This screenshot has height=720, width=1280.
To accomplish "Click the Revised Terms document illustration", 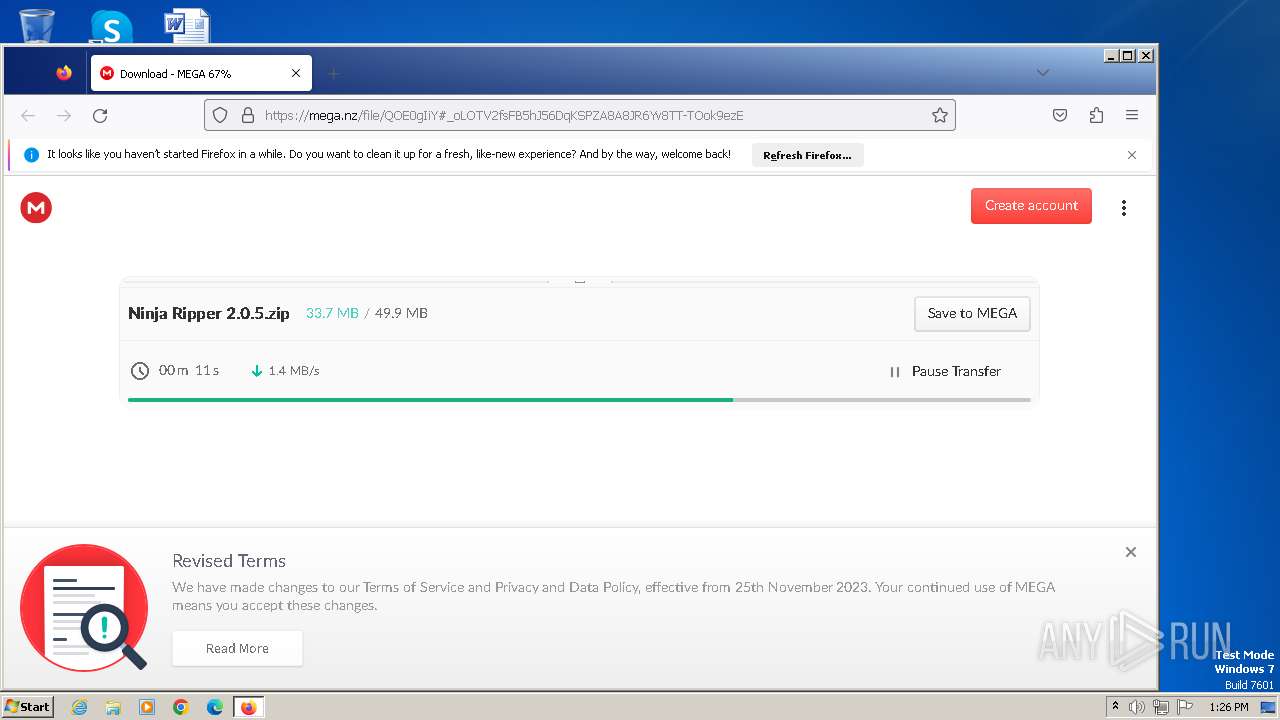I will (84, 608).
